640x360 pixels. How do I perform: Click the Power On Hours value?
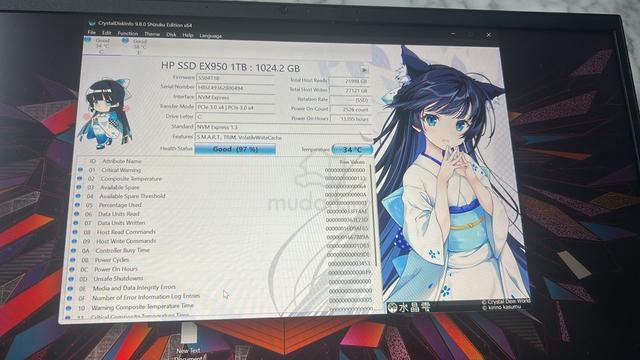tap(350, 119)
